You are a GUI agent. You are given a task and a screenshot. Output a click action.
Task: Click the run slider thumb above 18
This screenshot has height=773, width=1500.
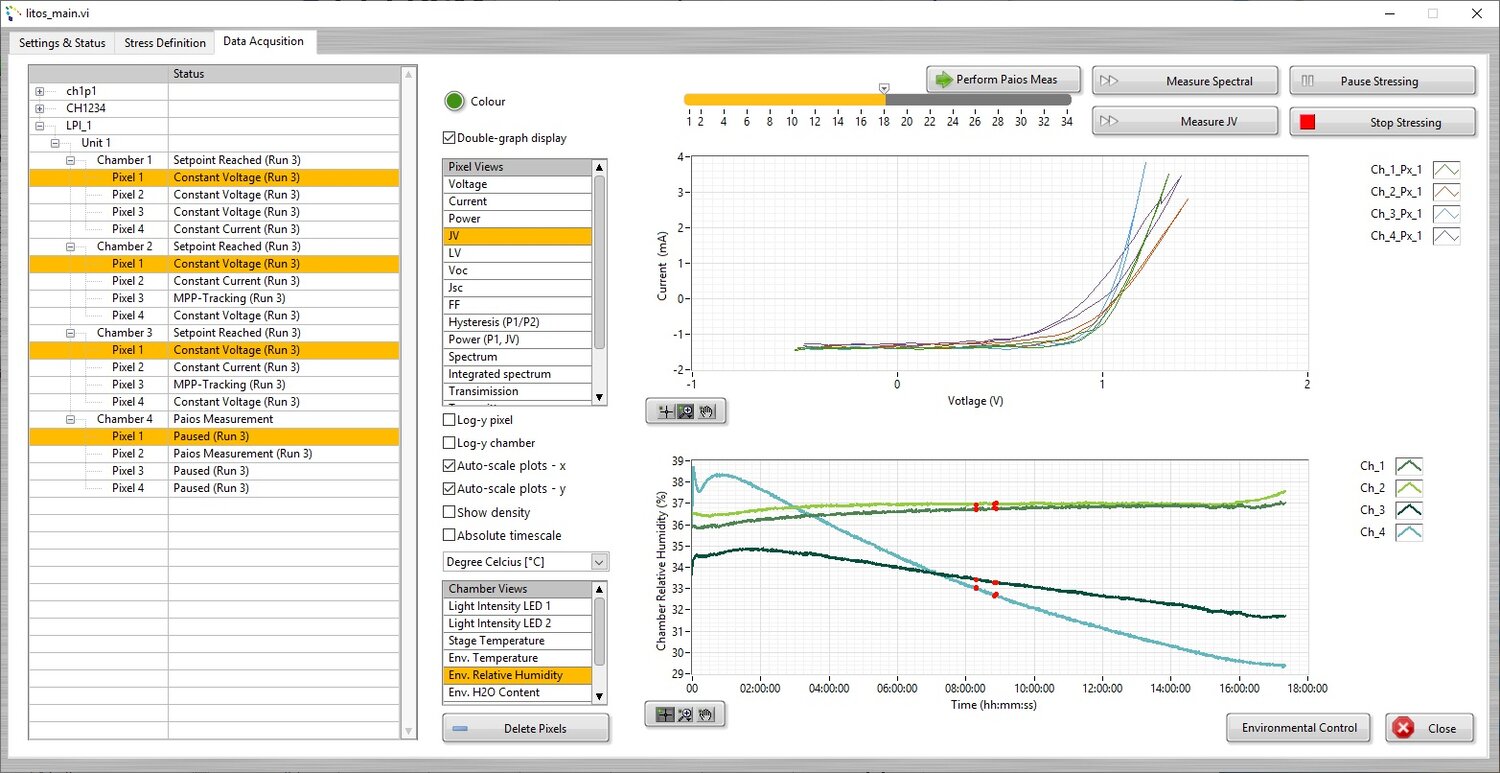[x=883, y=89]
